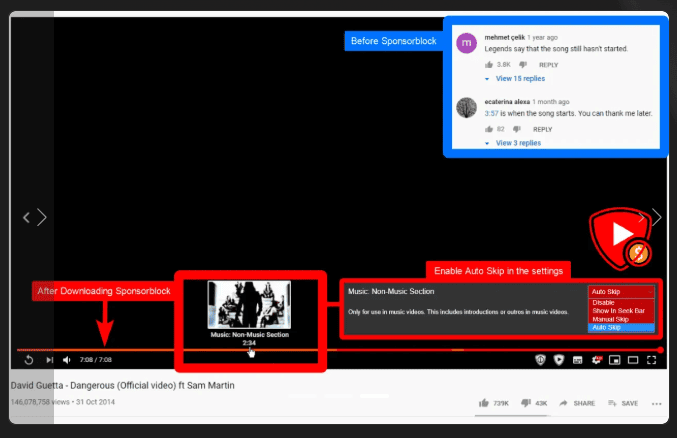Image resolution: width=677 pixels, height=438 pixels.
Task: Reply to ecaterina alexa's comment
Action: pyautogui.click(x=542, y=129)
